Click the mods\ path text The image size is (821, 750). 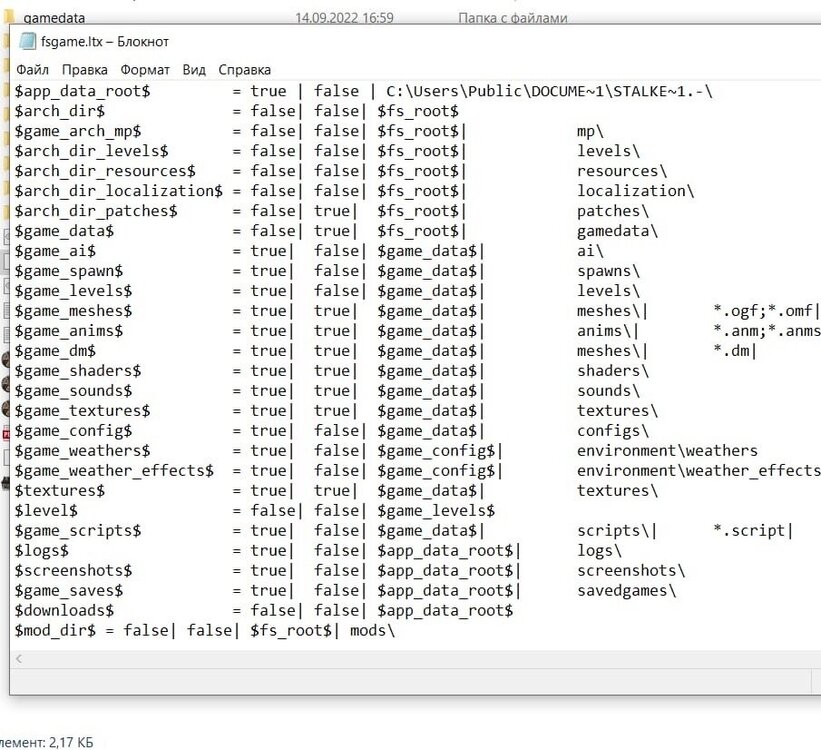pos(372,630)
